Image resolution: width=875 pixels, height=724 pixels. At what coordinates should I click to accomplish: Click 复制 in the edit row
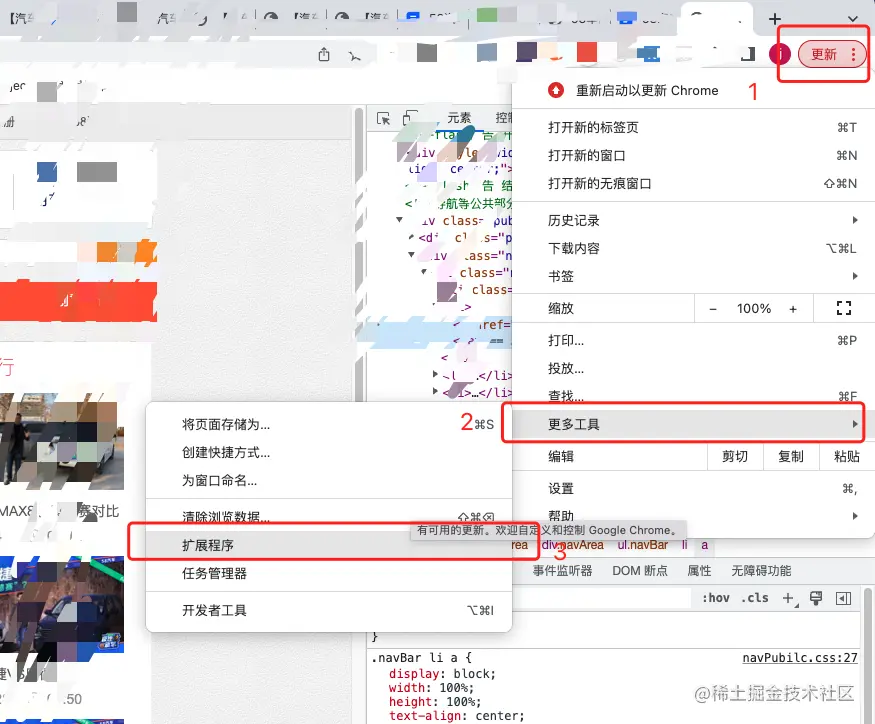(x=790, y=457)
